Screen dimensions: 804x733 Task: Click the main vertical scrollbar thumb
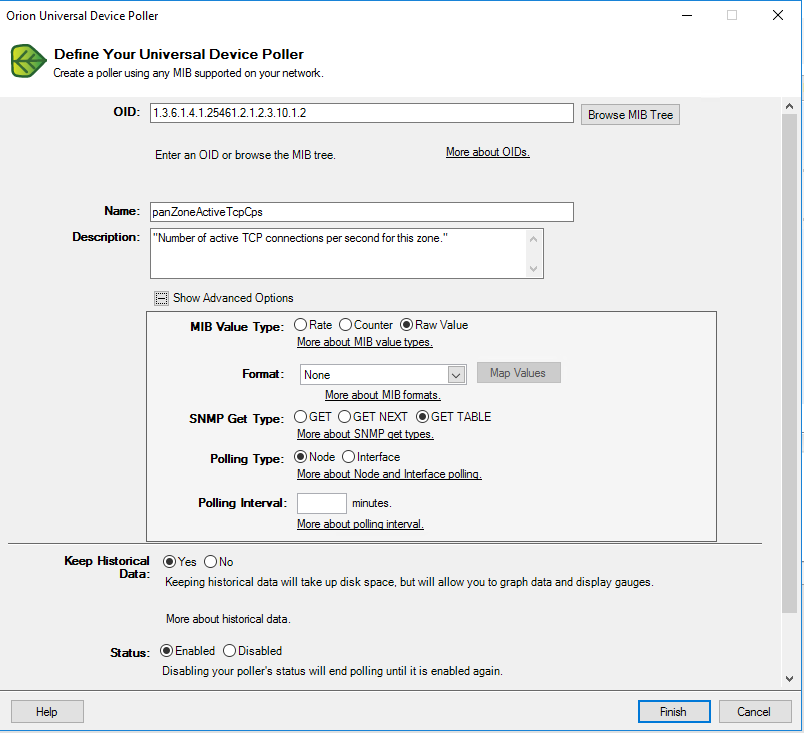coord(790,363)
